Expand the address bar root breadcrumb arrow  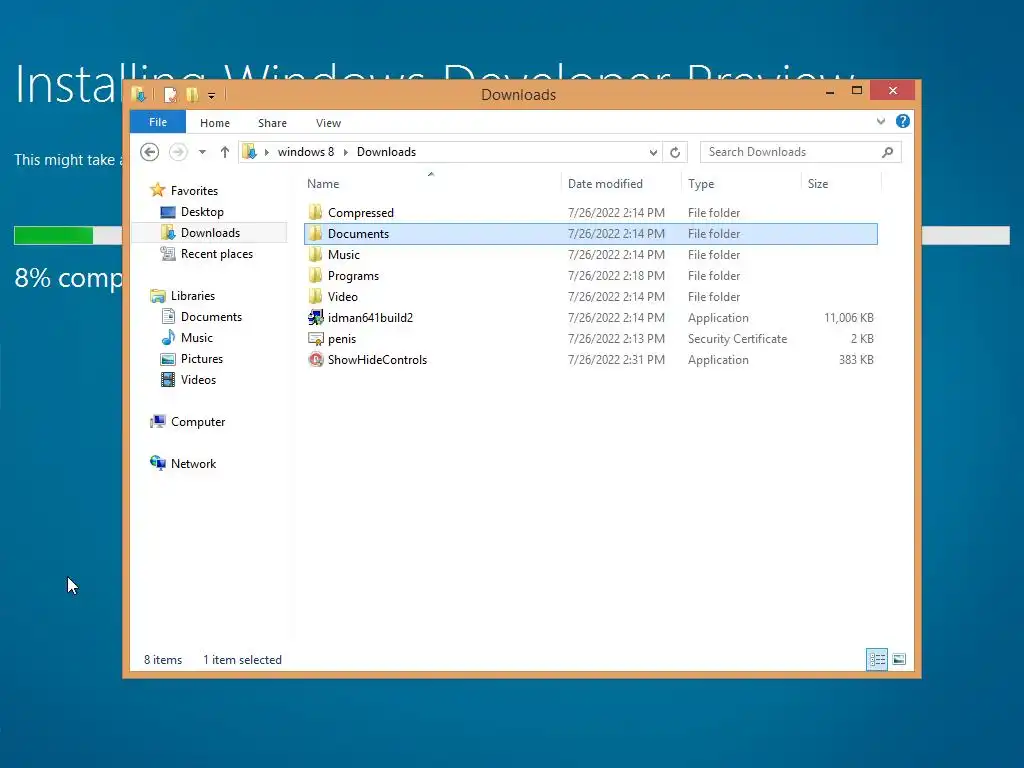[x=266, y=152]
